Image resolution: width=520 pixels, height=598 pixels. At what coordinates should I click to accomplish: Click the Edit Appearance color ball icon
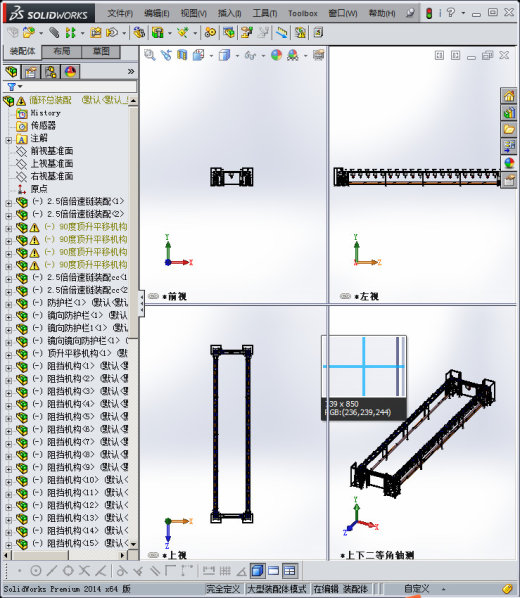[276, 55]
